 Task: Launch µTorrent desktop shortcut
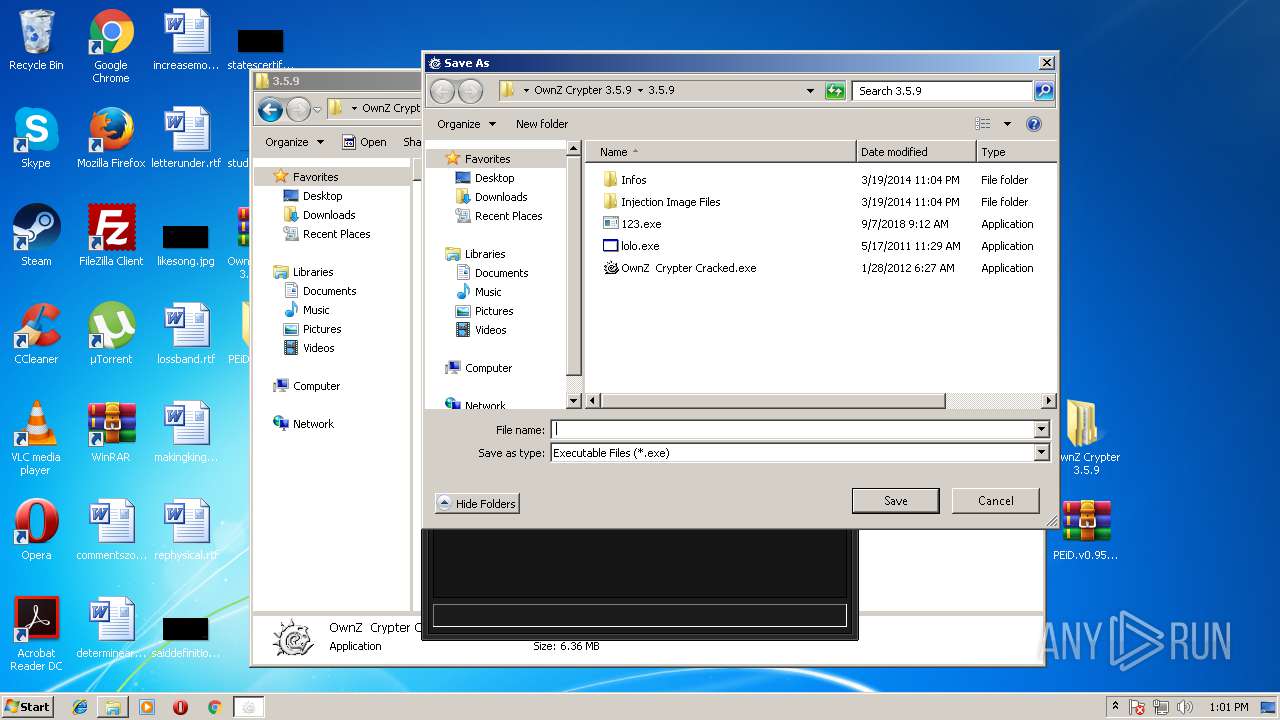[111, 335]
